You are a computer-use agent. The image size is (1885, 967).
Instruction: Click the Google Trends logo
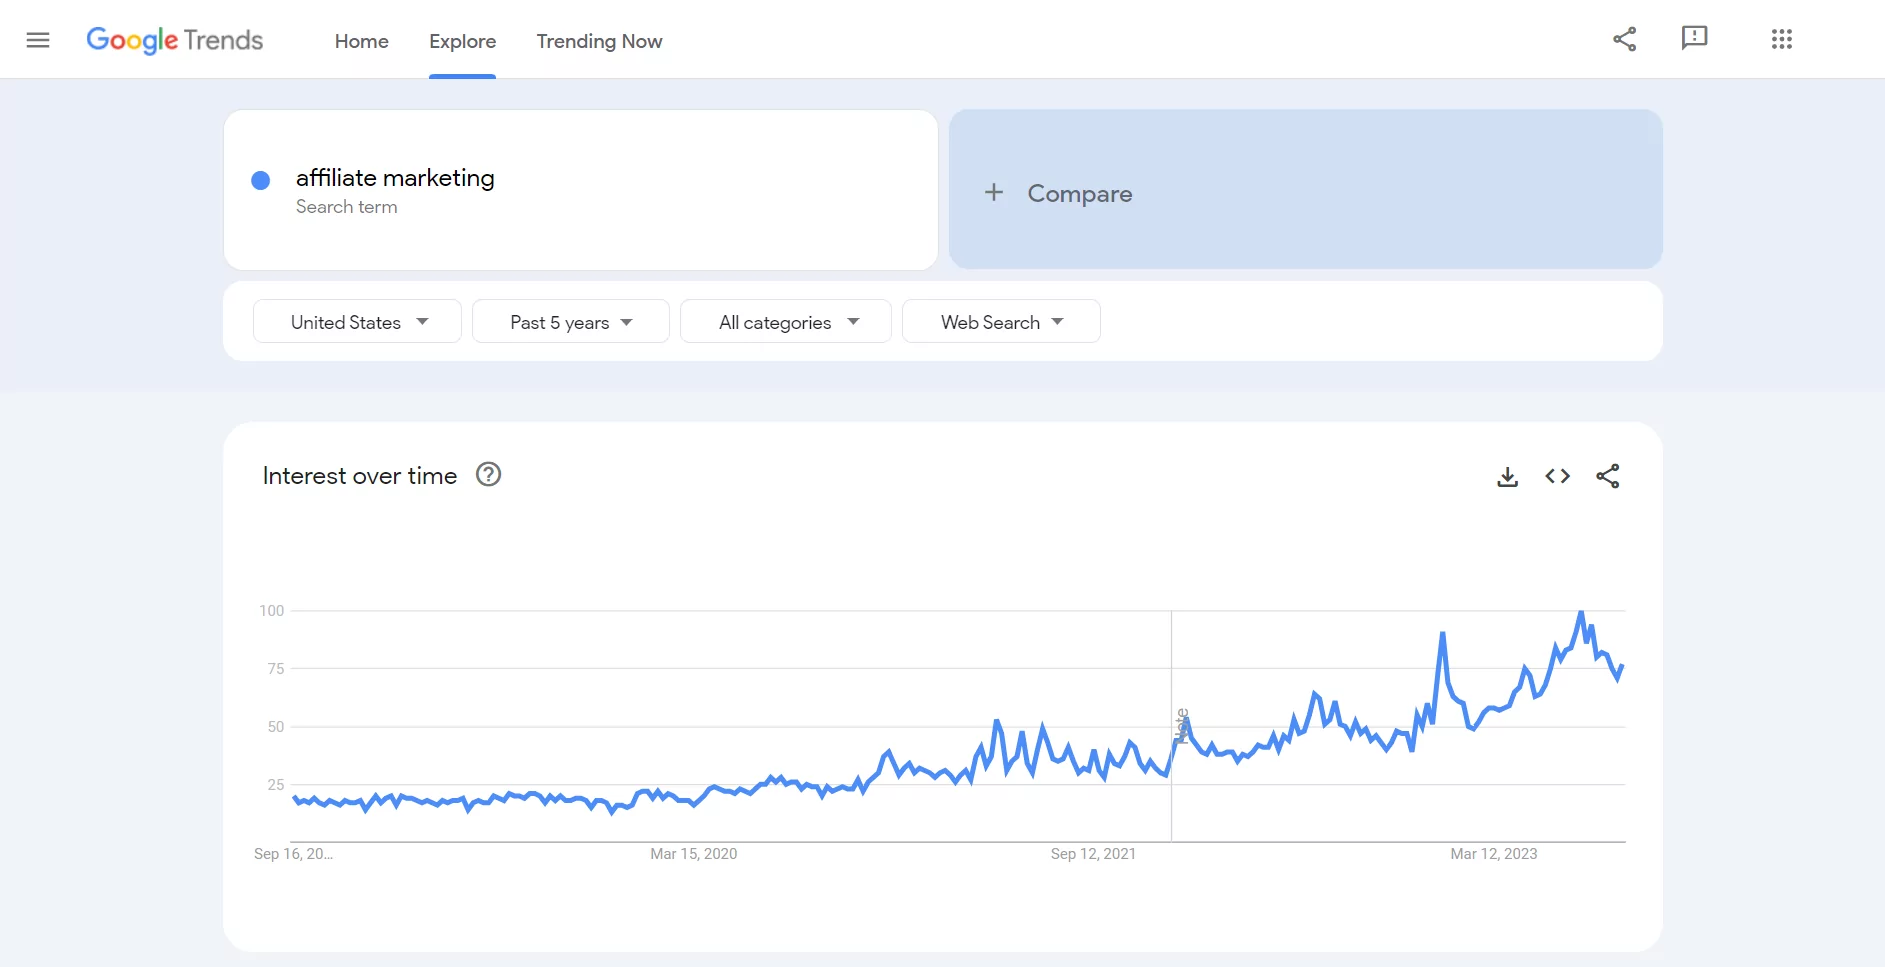(175, 41)
